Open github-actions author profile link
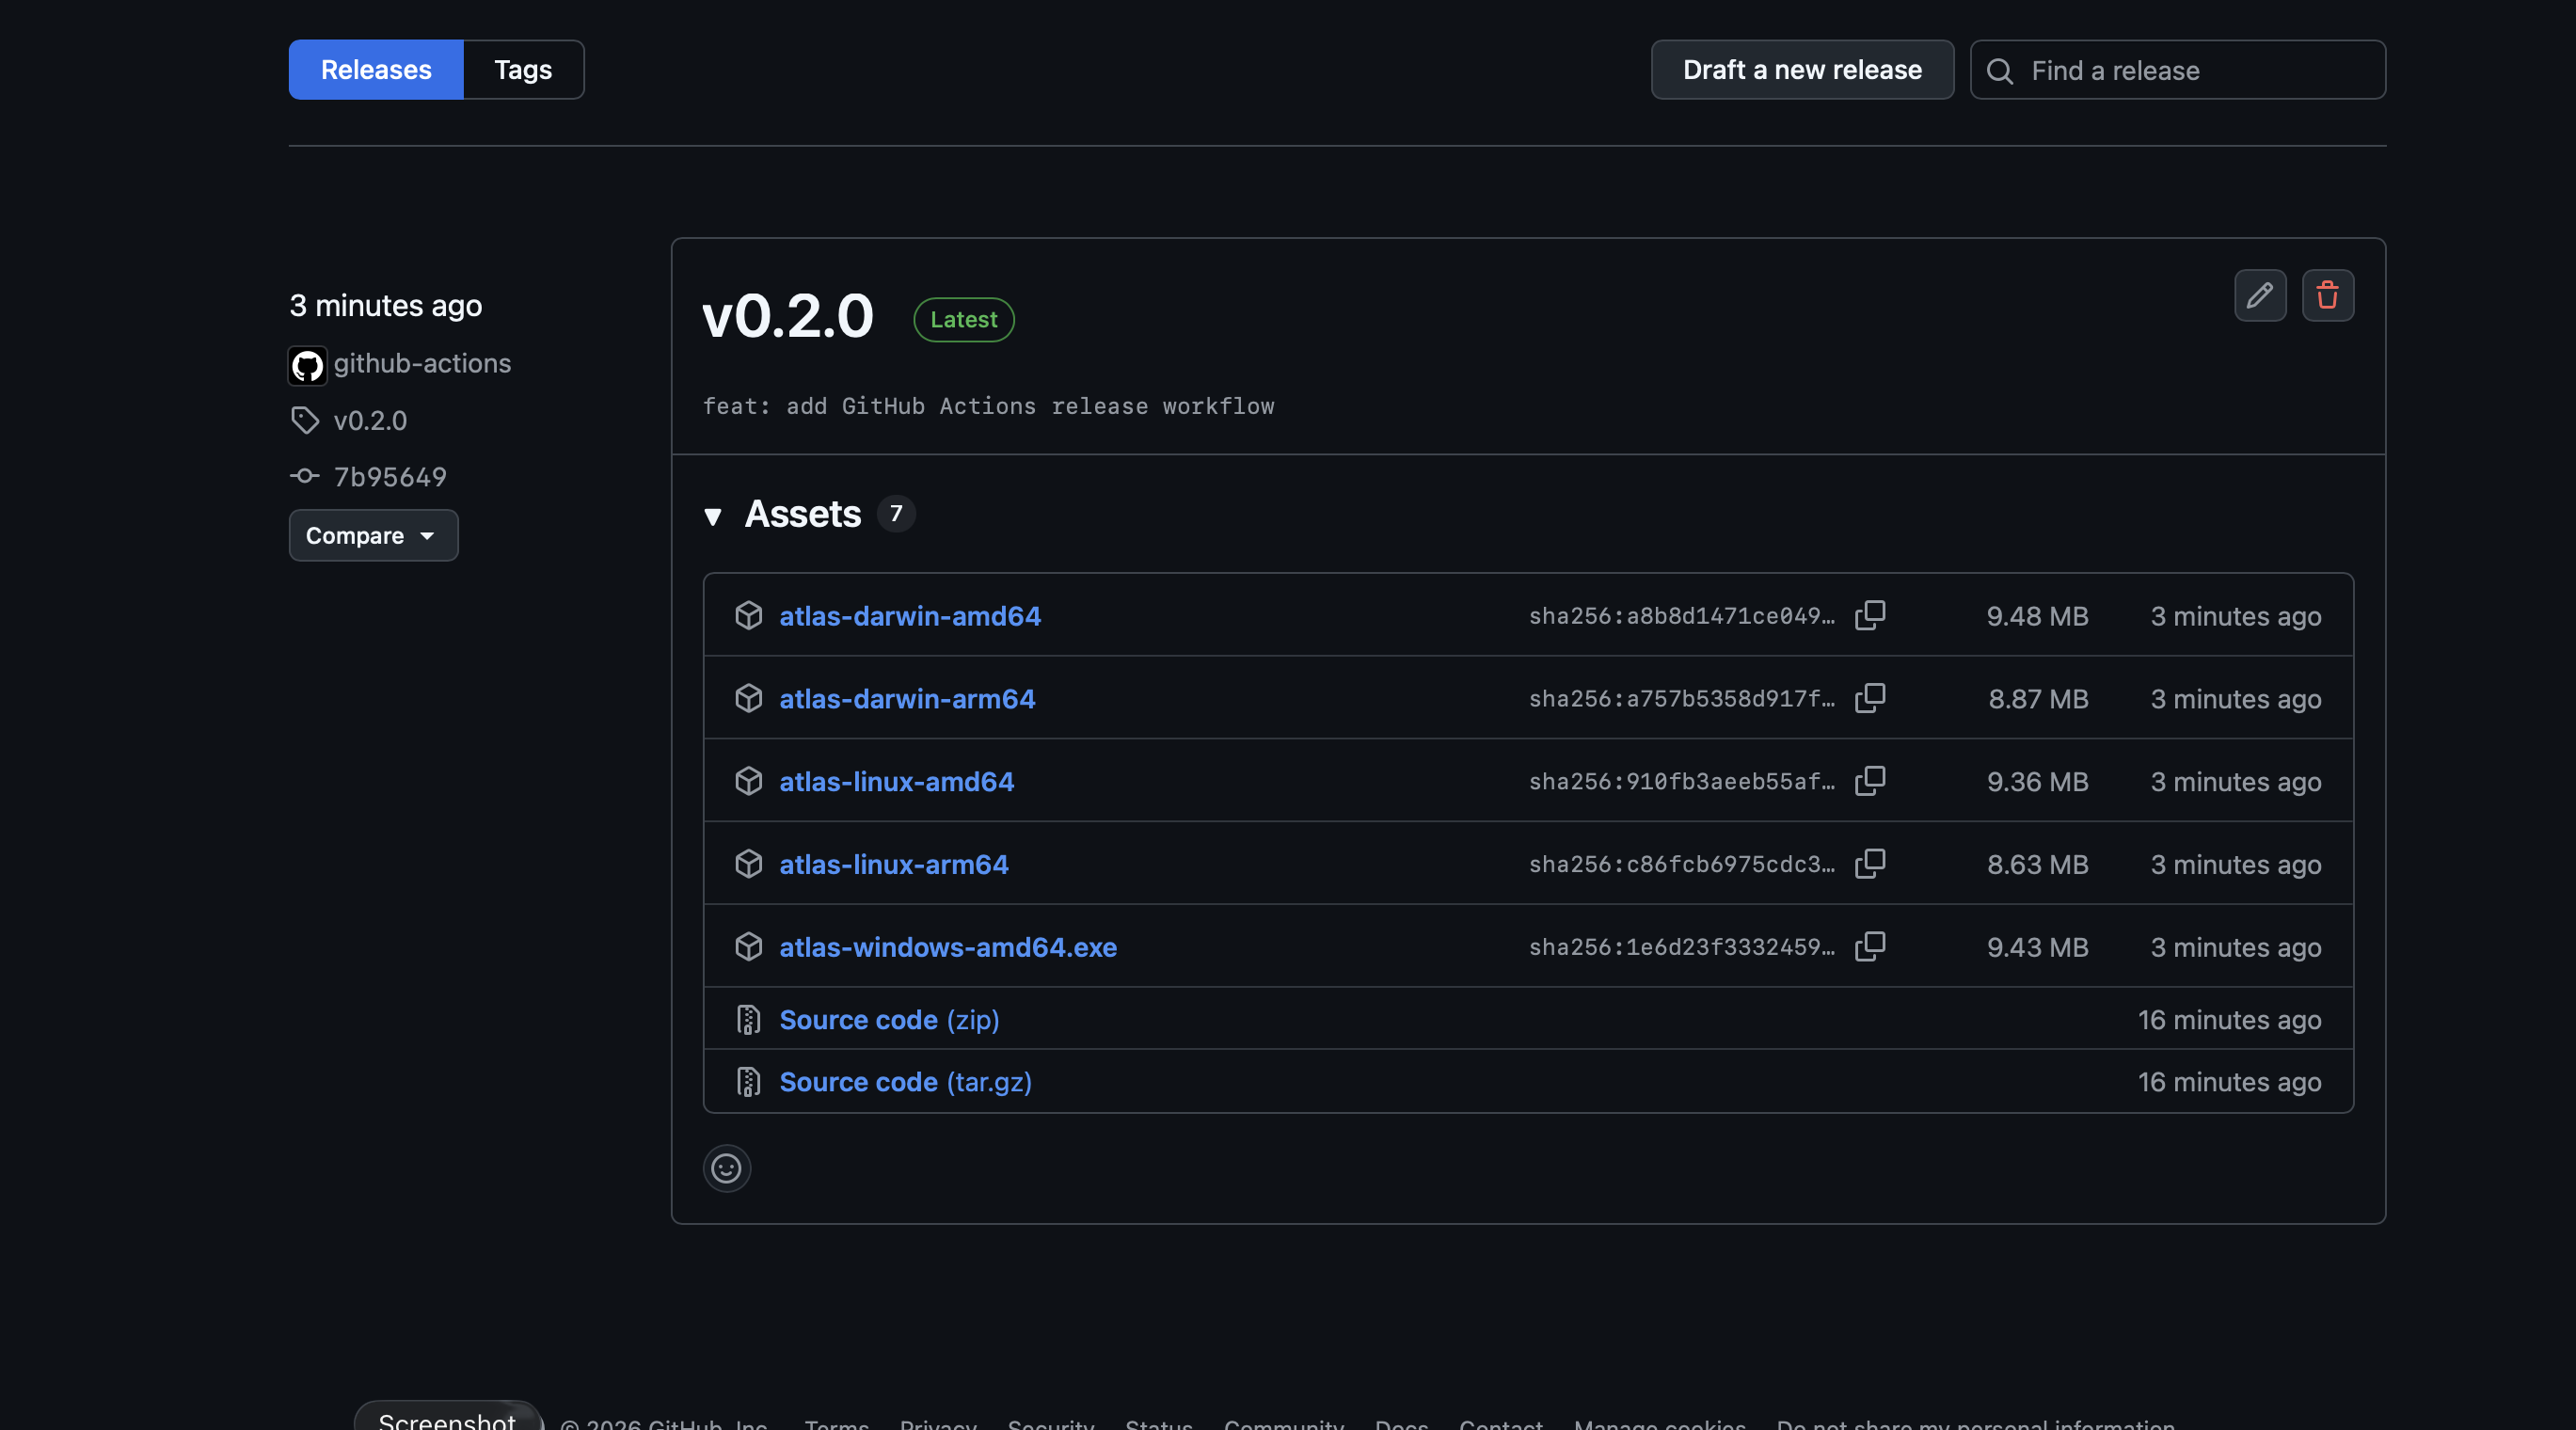The width and height of the screenshot is (2576, 1430). click(x=422, y=363)
